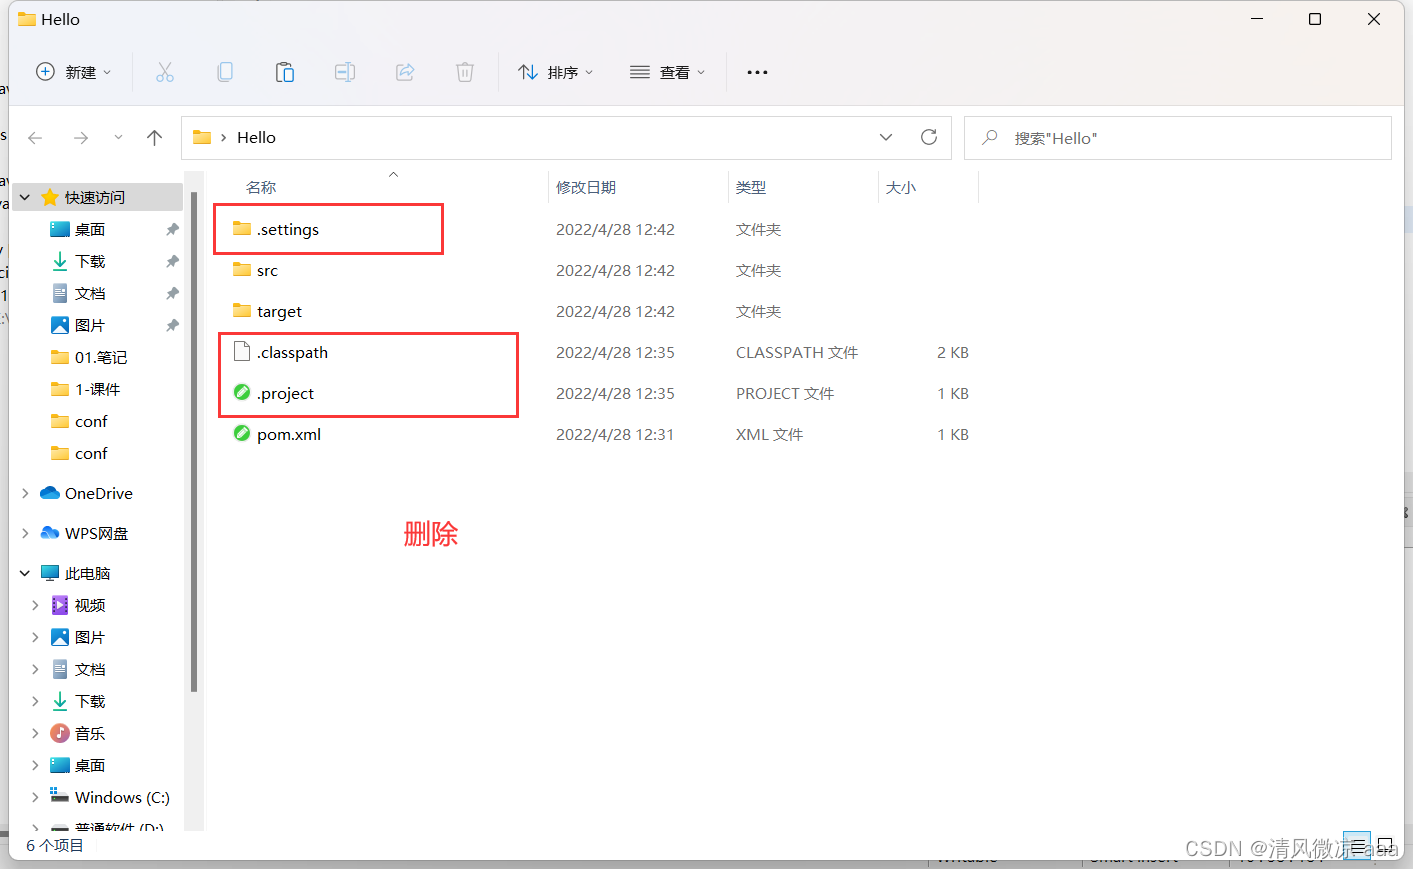The width and height of the screenshot is (1413, 869).
Task: Collapse the 此电脑 tree node
Action: (25, 573)
